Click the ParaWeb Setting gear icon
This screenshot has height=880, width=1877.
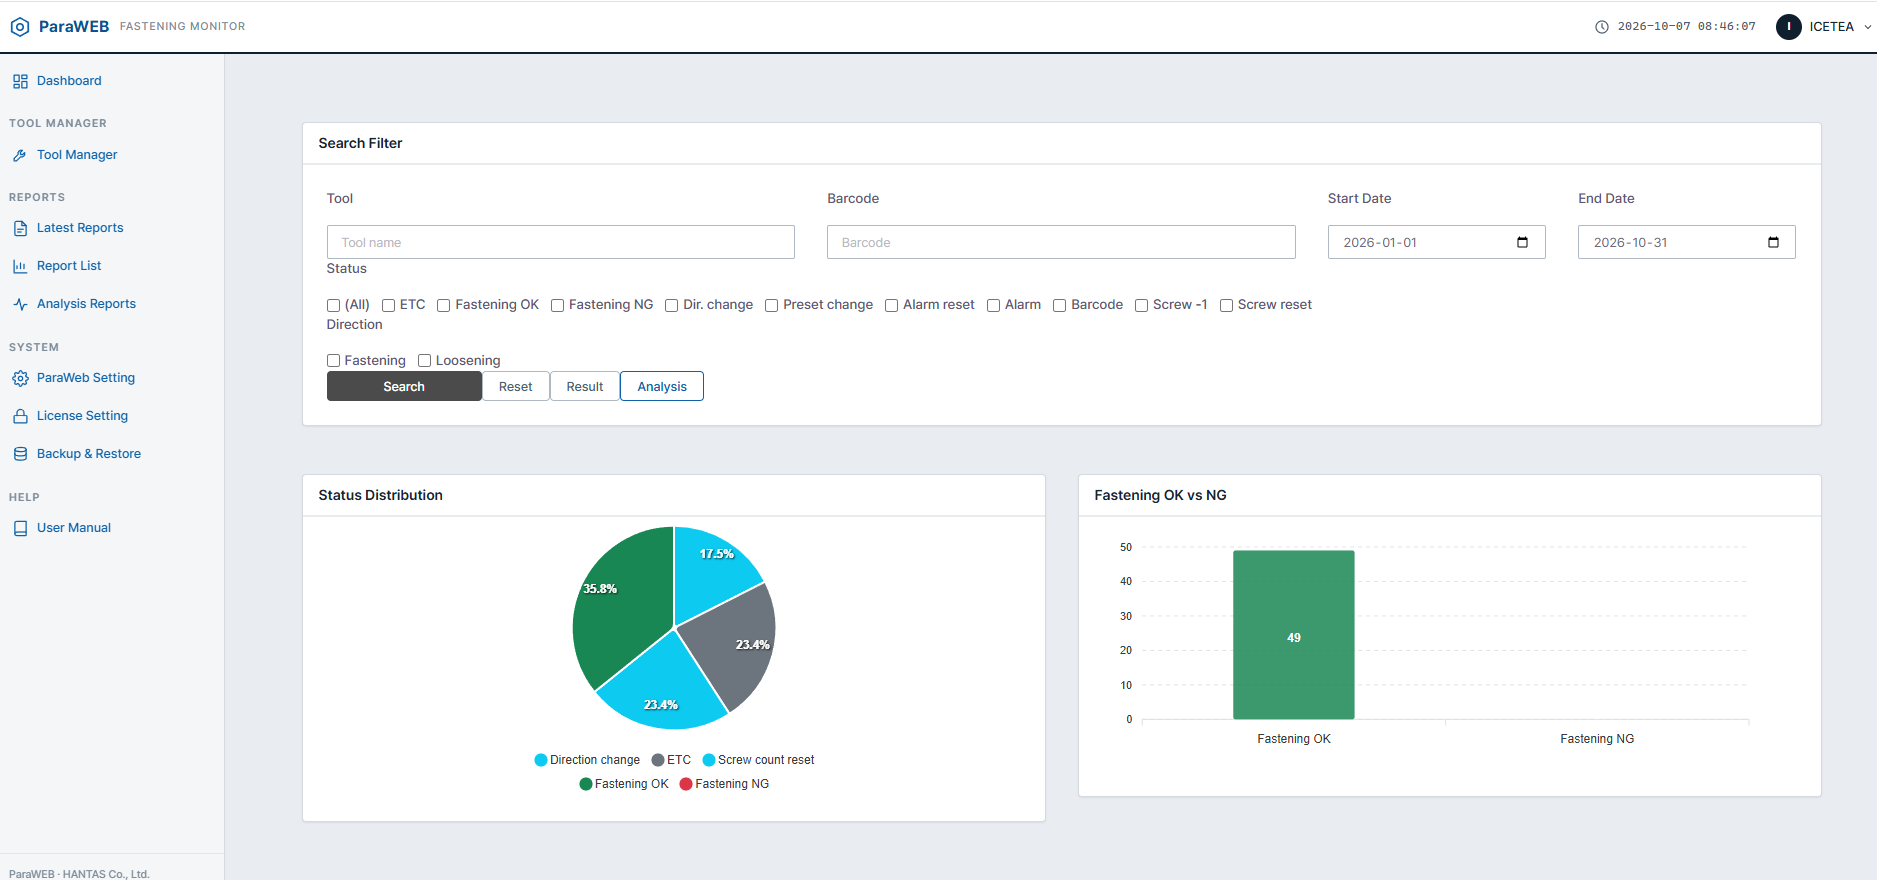20,378
